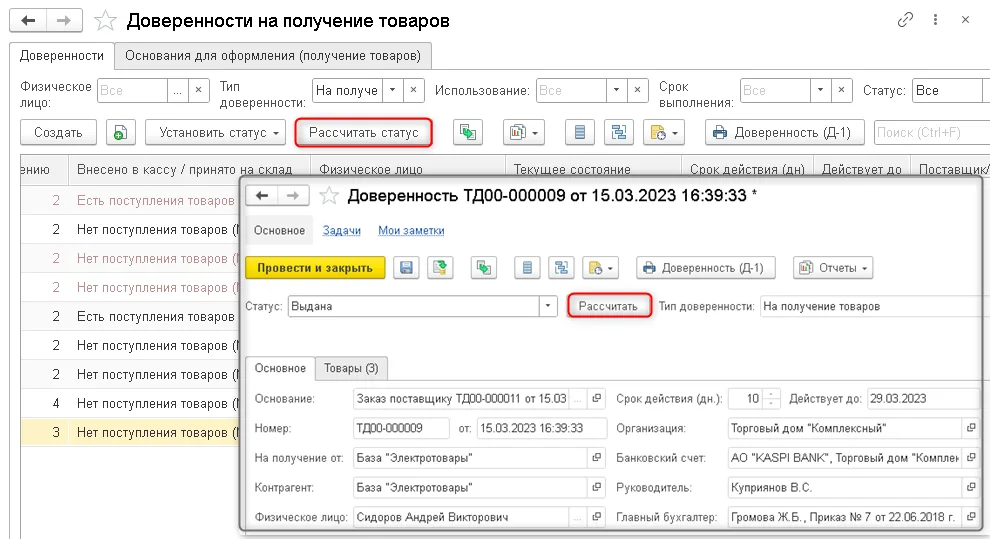Print Доверенность (Д-1) from list toolbar

pos(784,133)
